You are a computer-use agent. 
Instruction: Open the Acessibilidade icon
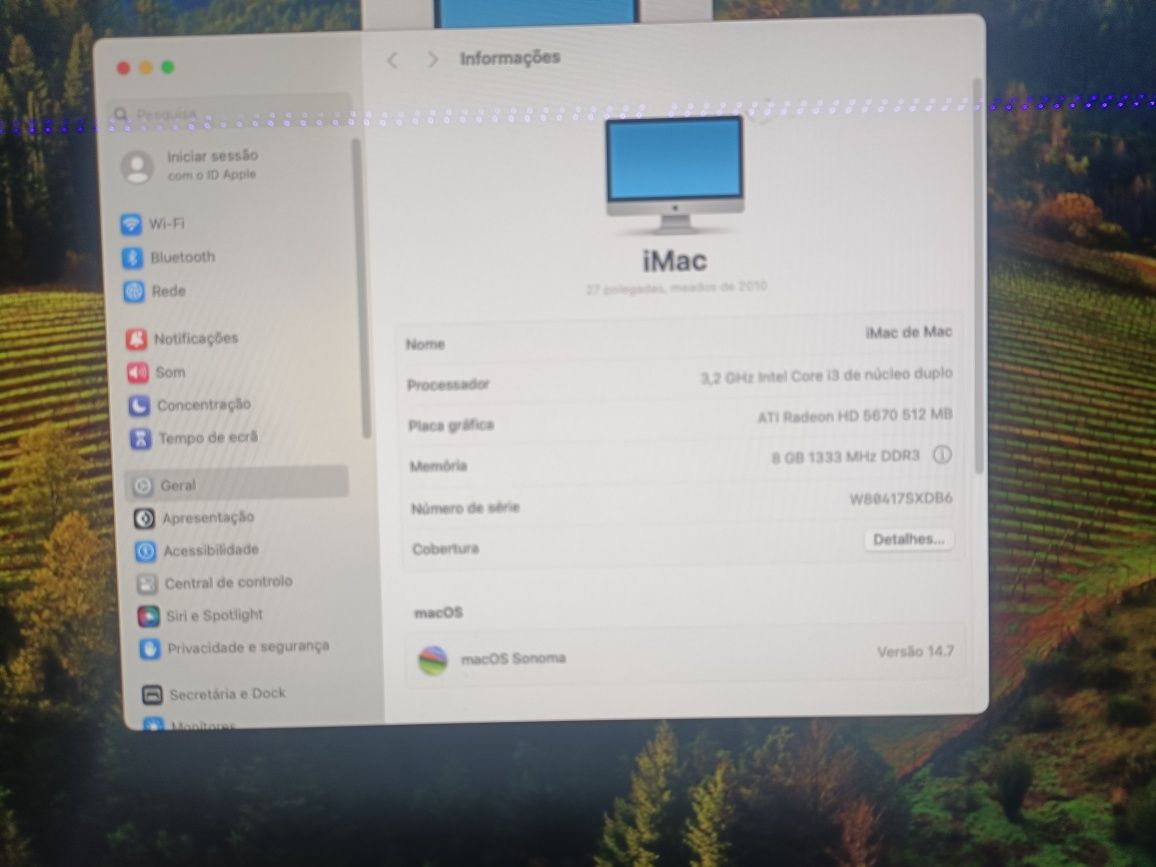pos(146,551)
